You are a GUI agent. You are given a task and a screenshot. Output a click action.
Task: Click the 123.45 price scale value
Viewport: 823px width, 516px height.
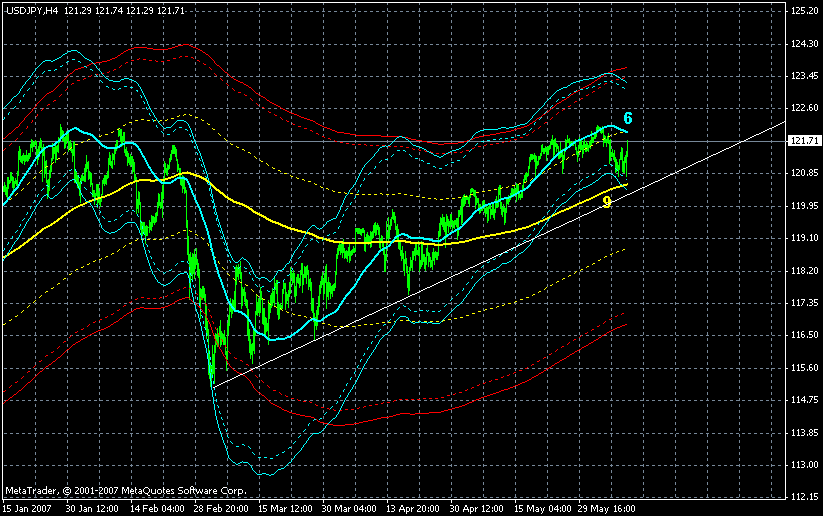pyautogui.click(x=804, y=76)
